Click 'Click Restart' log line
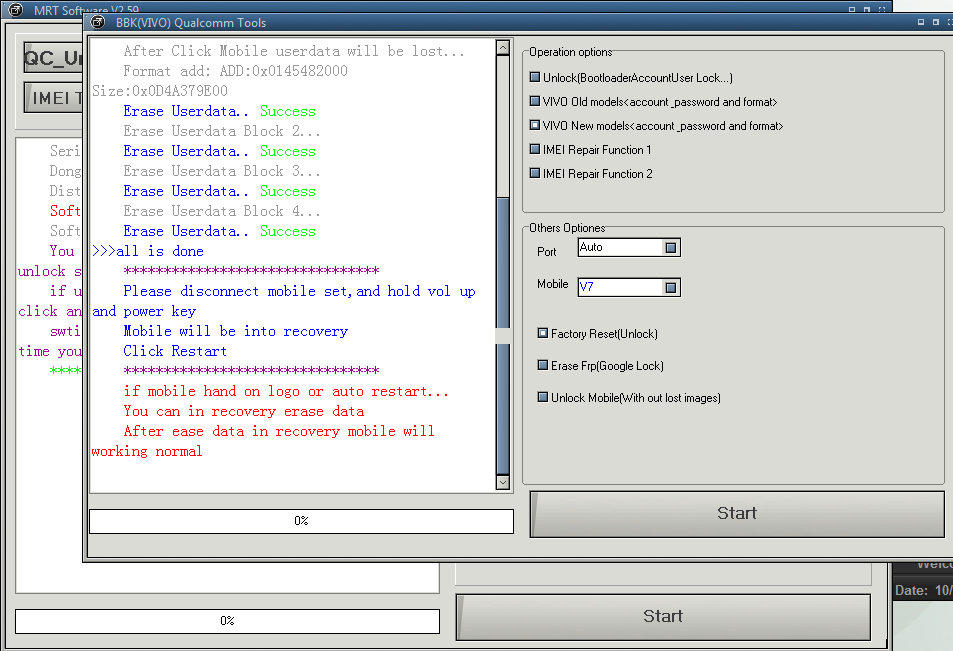The width and height of the screenshot is (953, 651). (175, 351)
